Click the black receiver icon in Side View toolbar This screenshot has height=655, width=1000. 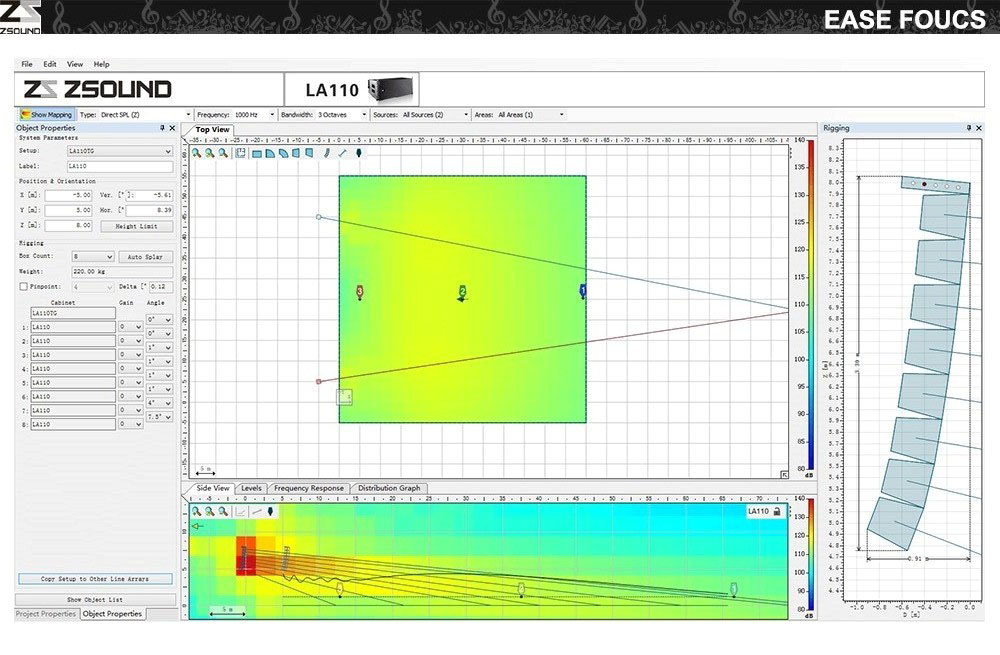click(x=270, y=511)
